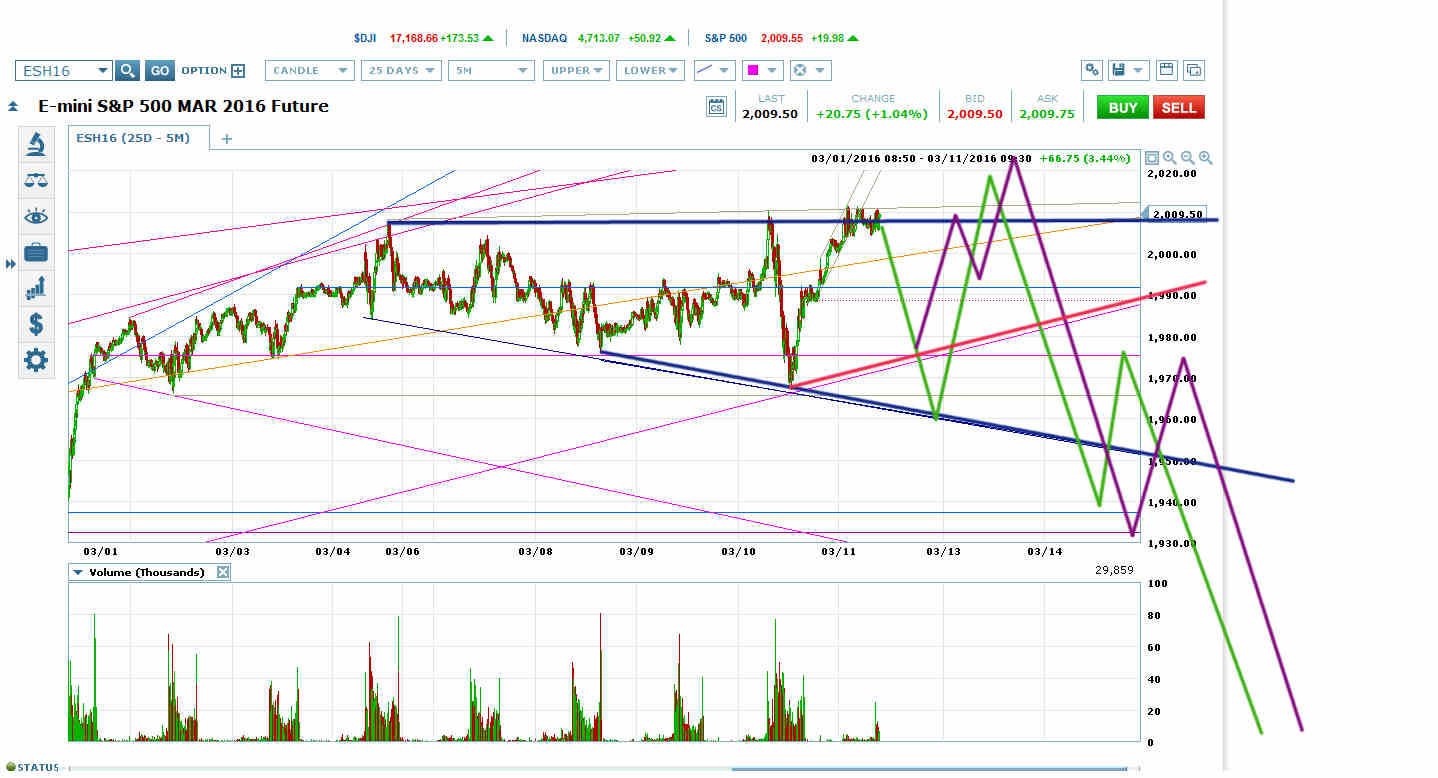
Task: Open the 25 DAYS range dropdown
Action: (x=401, y=70)
